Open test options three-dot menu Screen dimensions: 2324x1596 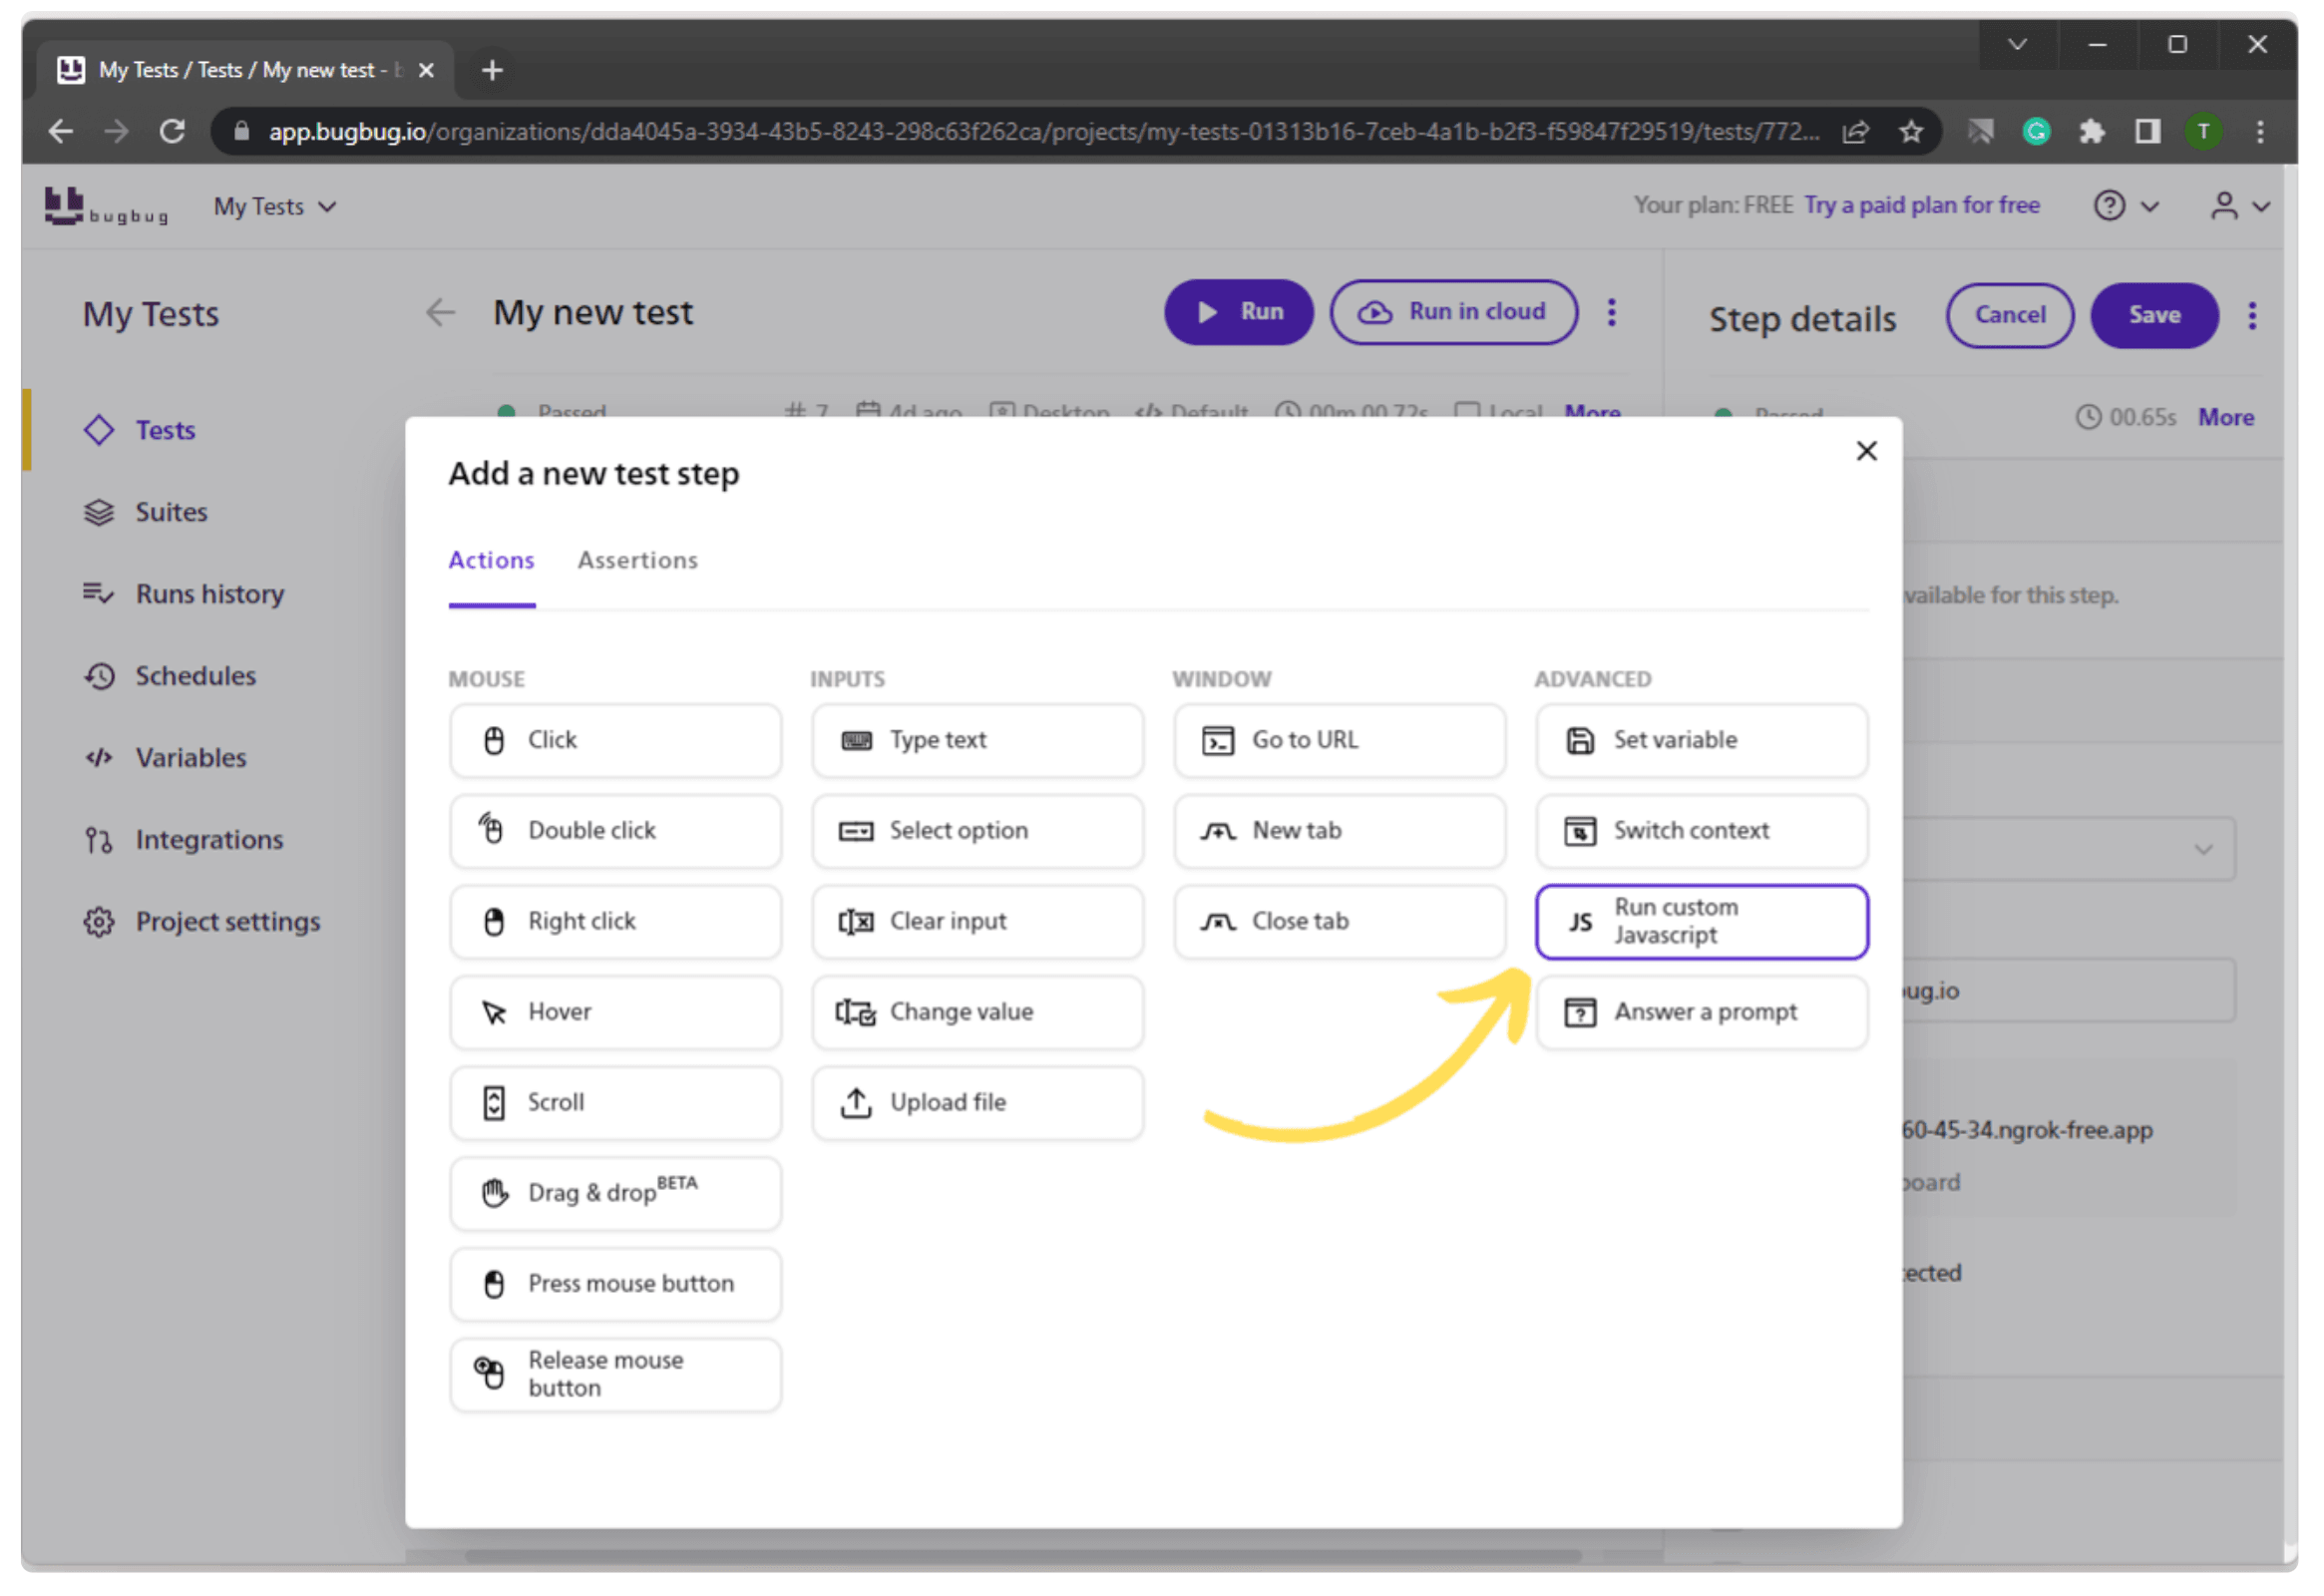tap(1612, 313)
